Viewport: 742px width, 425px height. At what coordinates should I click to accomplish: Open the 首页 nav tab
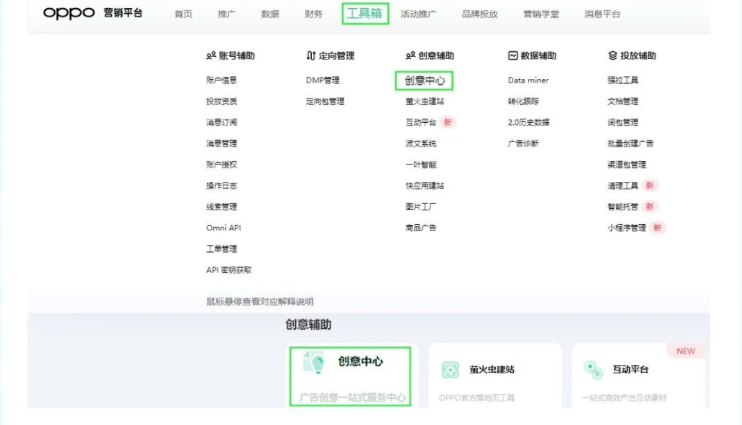[x=183, y=14]
